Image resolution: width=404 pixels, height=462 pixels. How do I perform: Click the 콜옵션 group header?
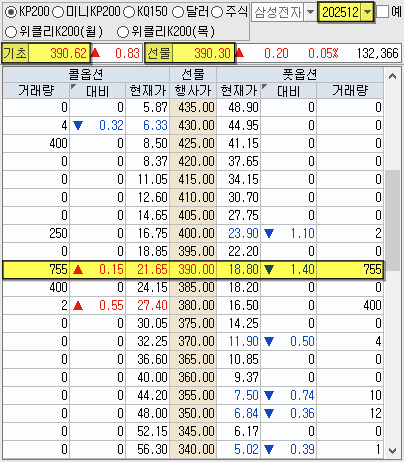click(86, 75)
